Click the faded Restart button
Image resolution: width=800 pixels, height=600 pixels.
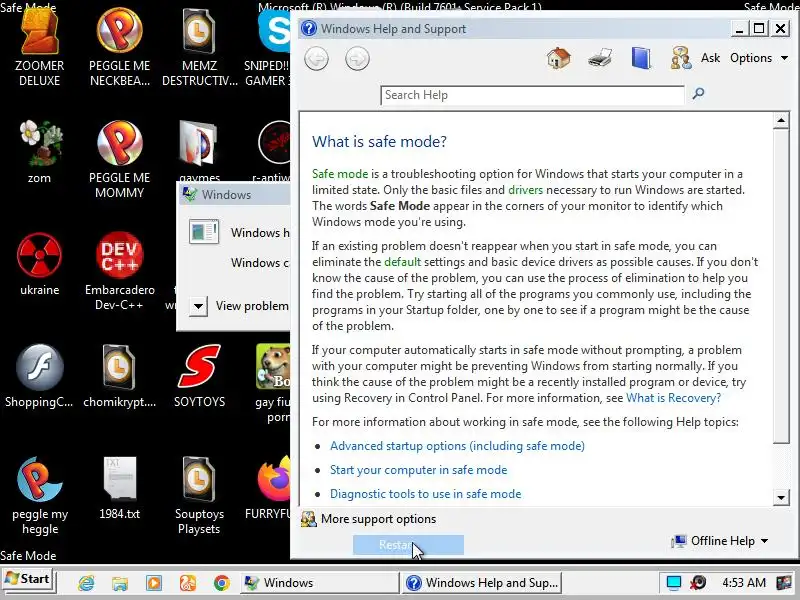click(x=408, y=545)
